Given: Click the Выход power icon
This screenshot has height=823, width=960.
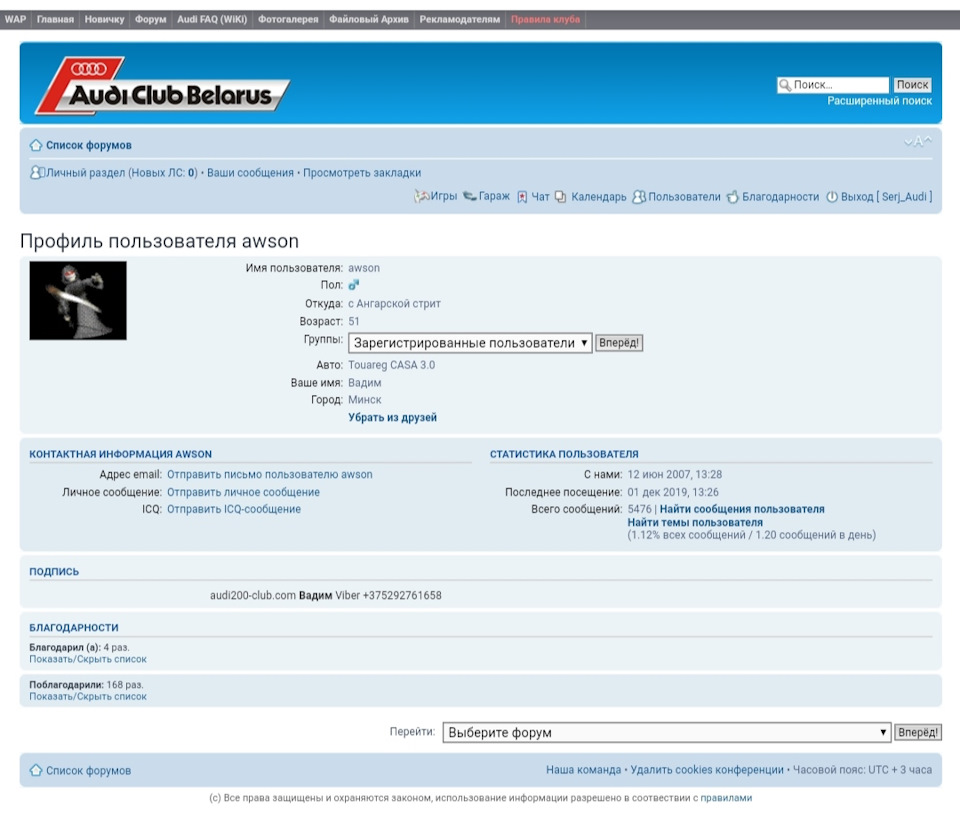Looking at the screenshot, I should click(x=832, y=197).
